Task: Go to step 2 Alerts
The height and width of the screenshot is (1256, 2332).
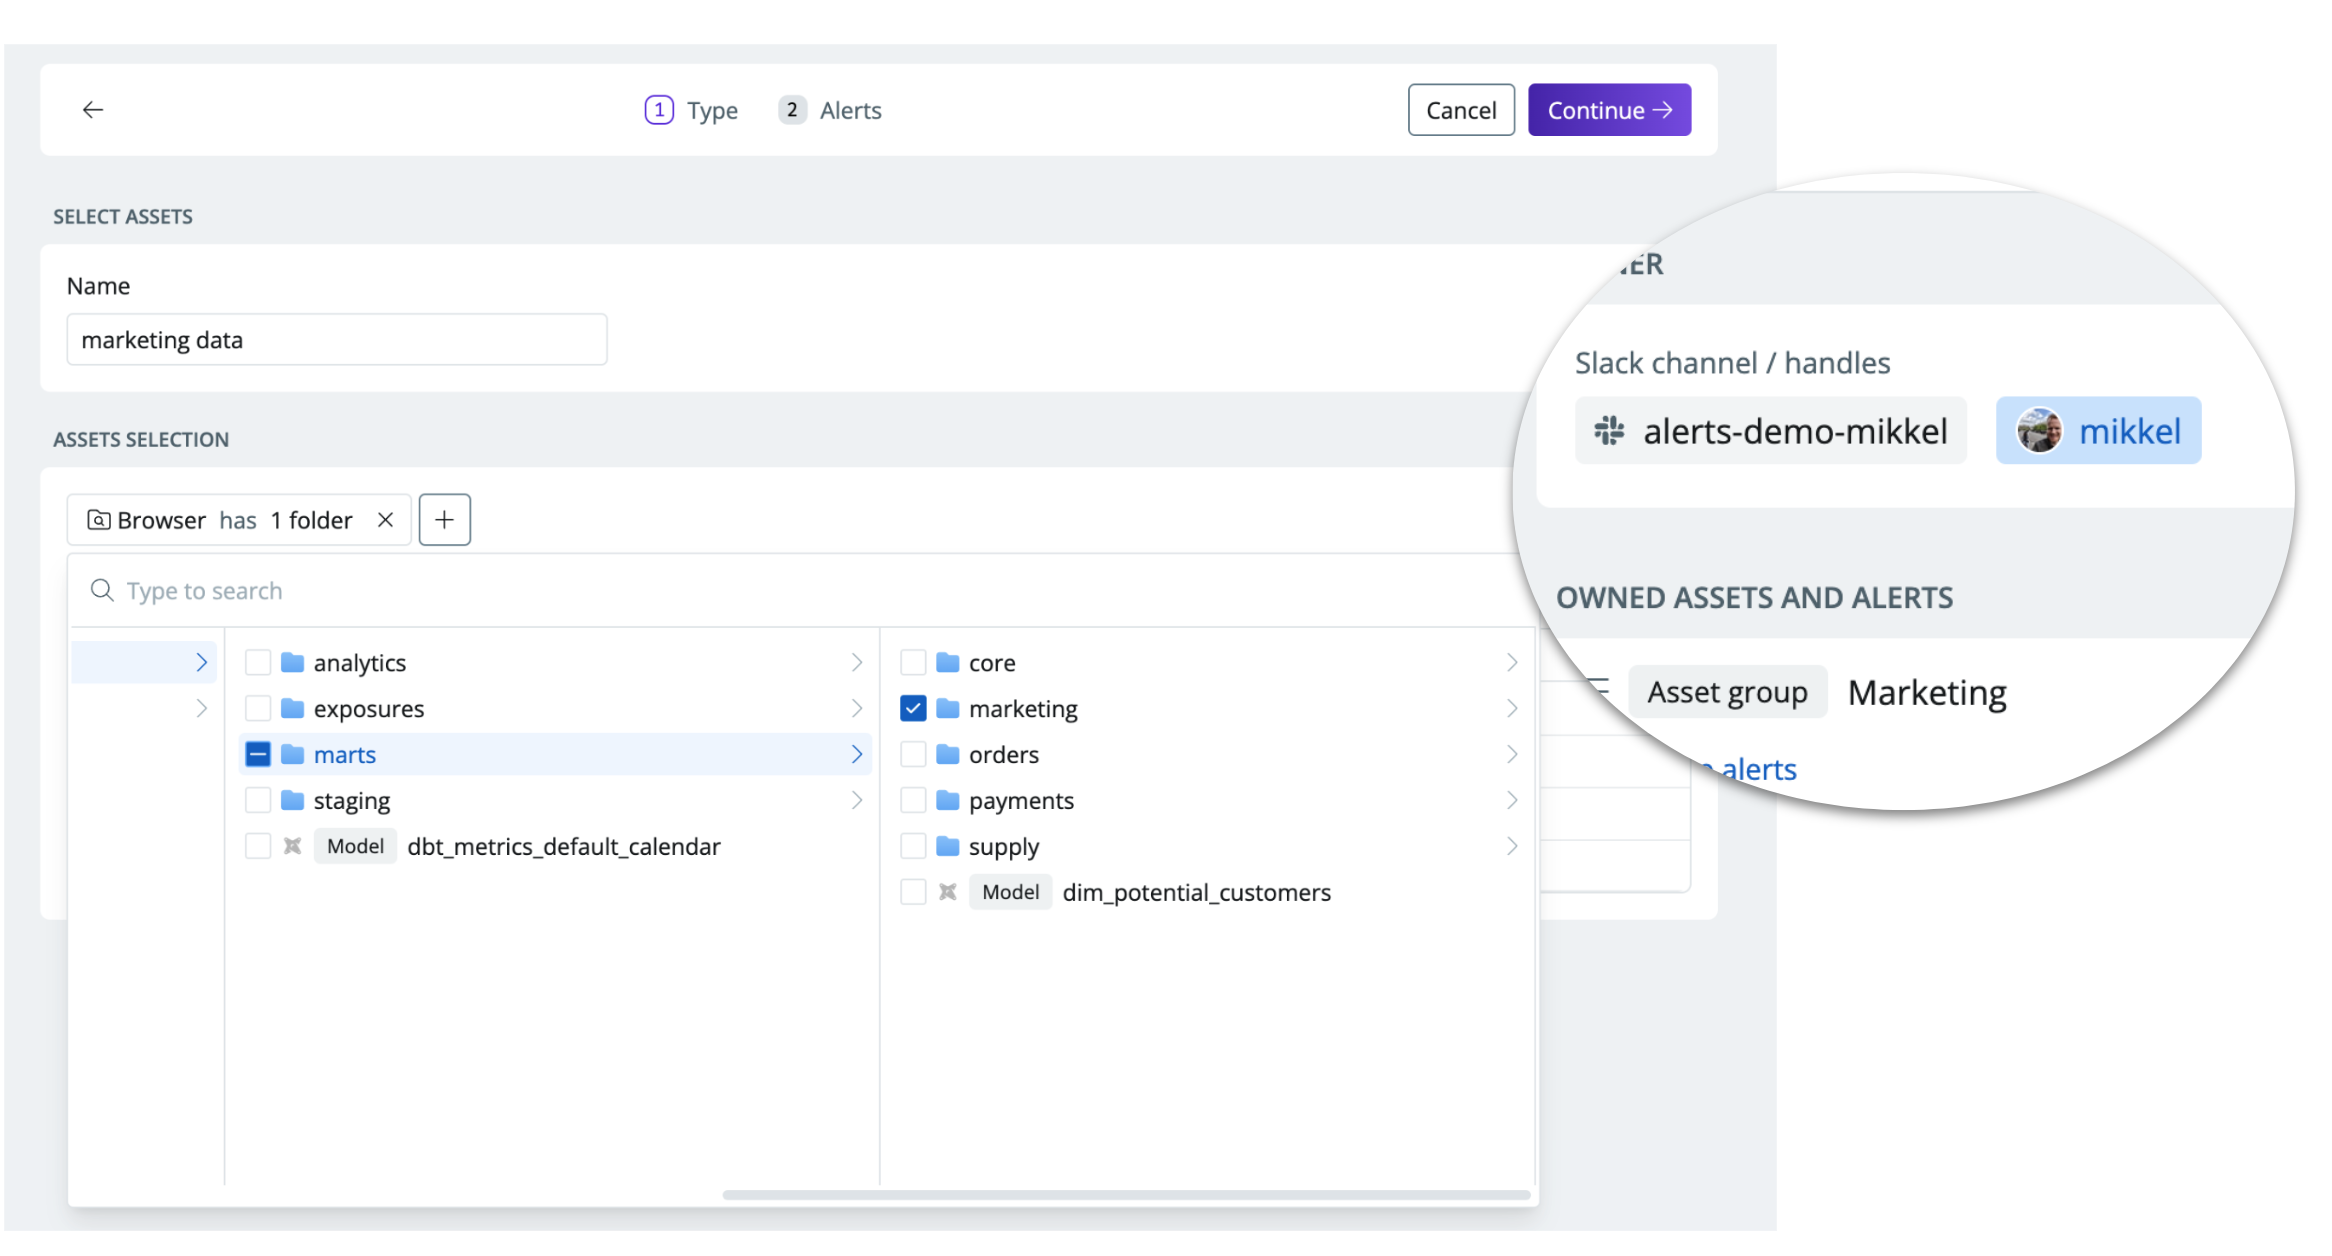Action: point(831,110)
